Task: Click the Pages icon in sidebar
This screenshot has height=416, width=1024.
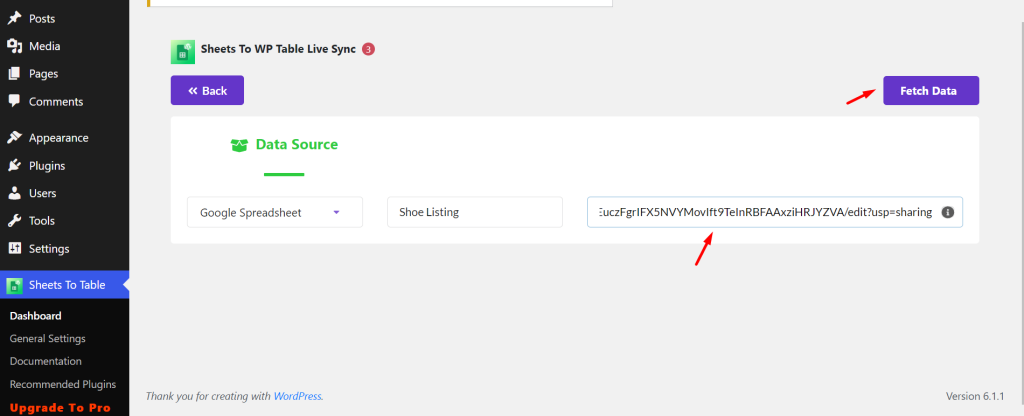Action: (x=14, y=74)
